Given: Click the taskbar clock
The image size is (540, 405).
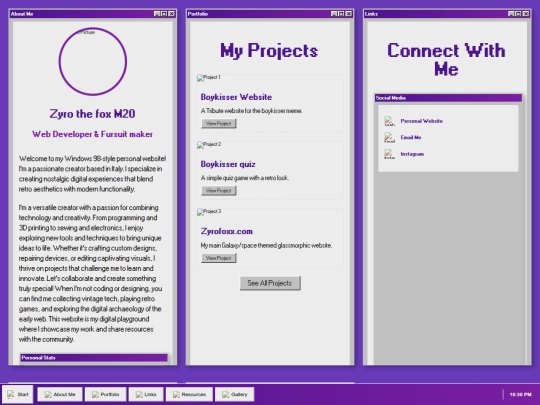Looking at the screenshot, I should click(x=520, y=394).
